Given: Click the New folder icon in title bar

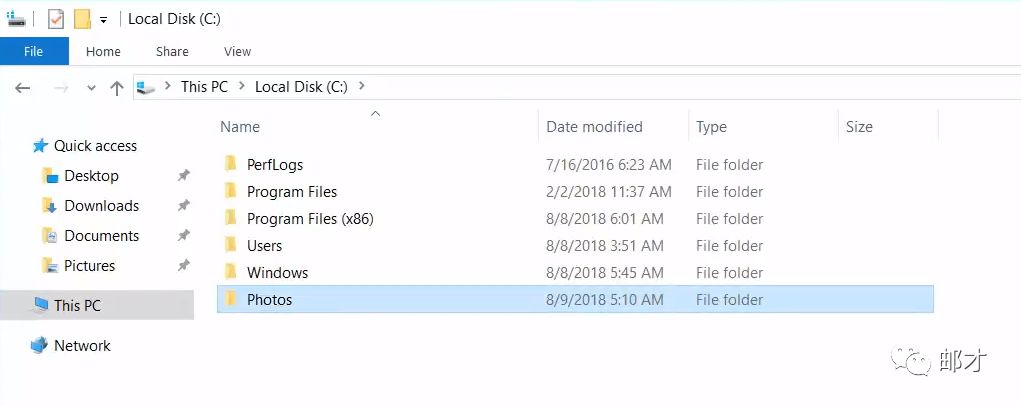Looking at the screenshot, I should pos(82,19).
